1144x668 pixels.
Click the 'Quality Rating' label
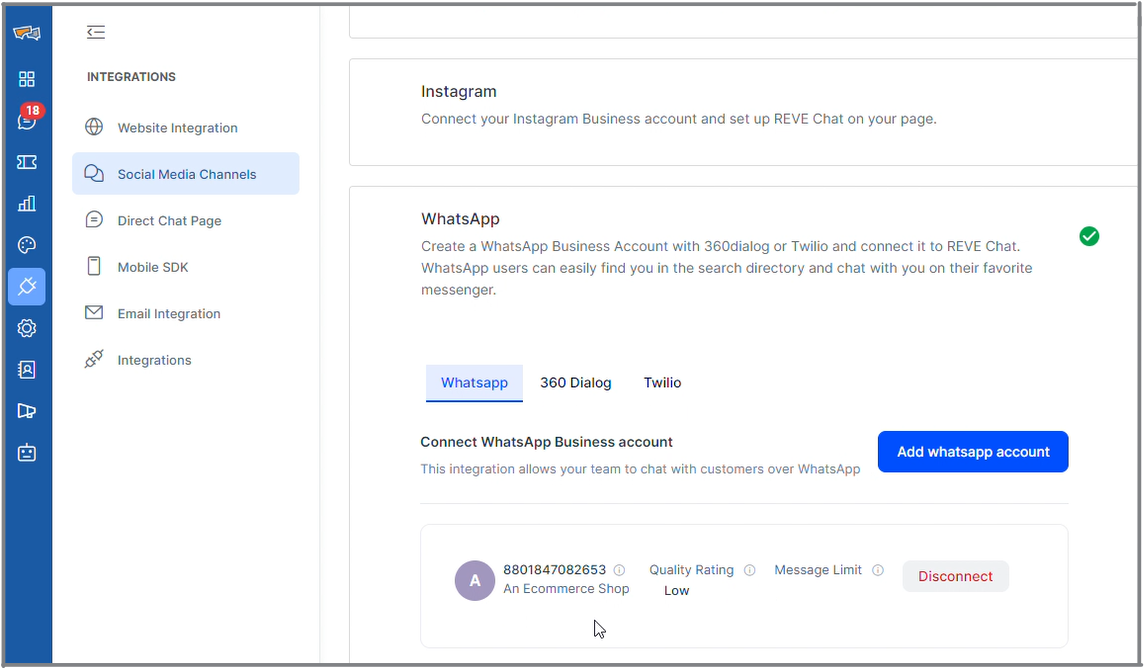coord(692,570)
